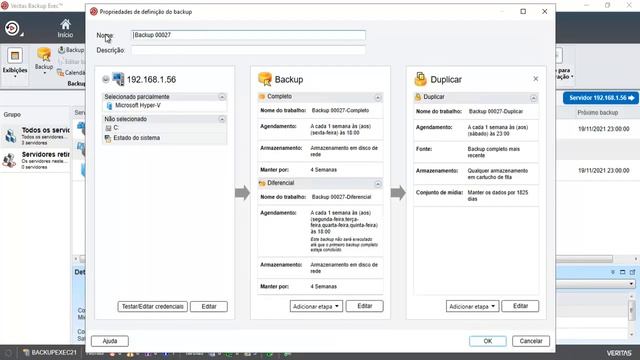The width and height of the screenshot is (640, 360).
Task: Click inside the Nome input field
Action: pyautogui.click(x=249, y=35)
